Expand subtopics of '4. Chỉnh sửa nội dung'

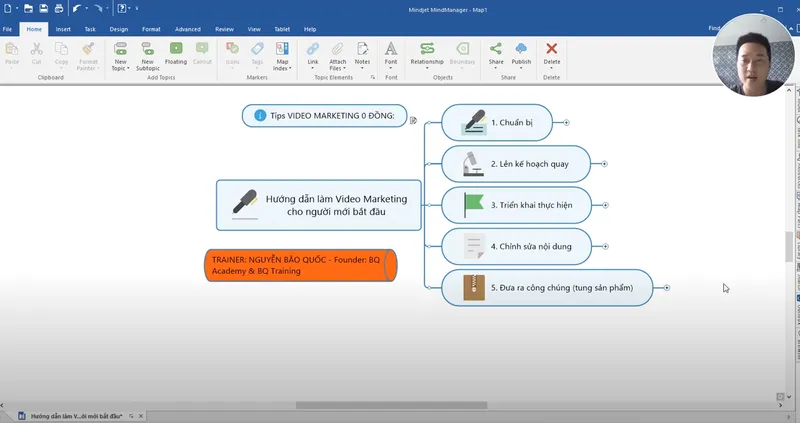(605, 246)
